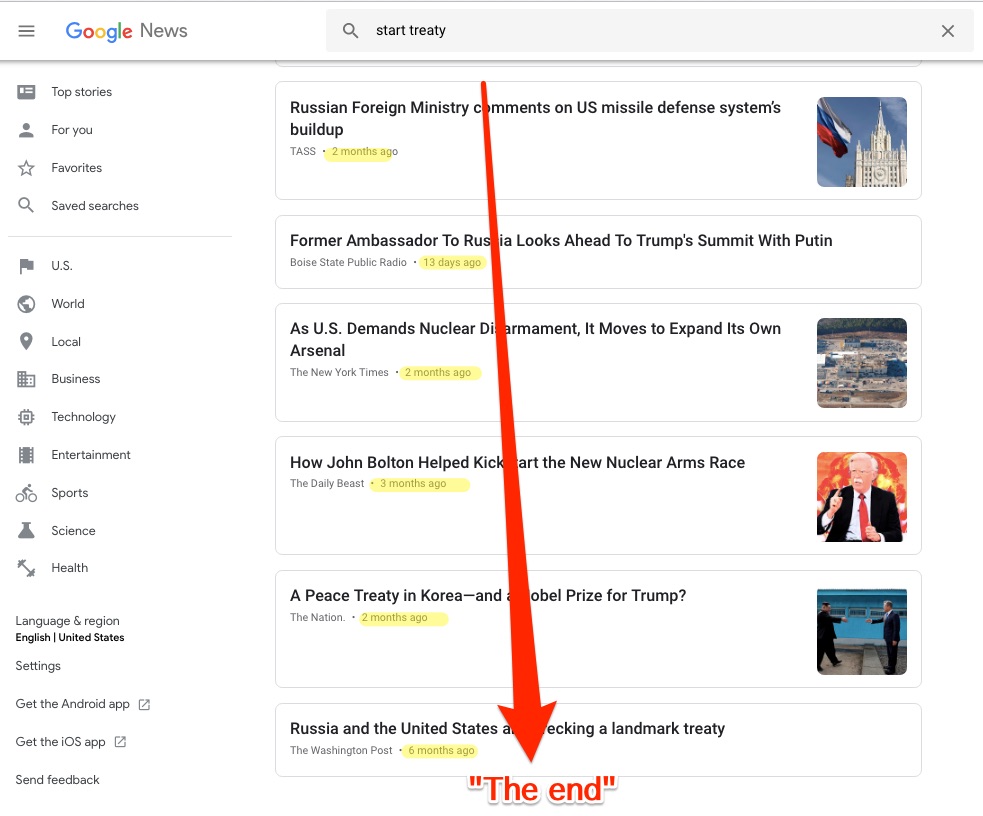Viewport: 983px width, 816px height.
Task: Select the Sports section label
Action: pos(70,493)
